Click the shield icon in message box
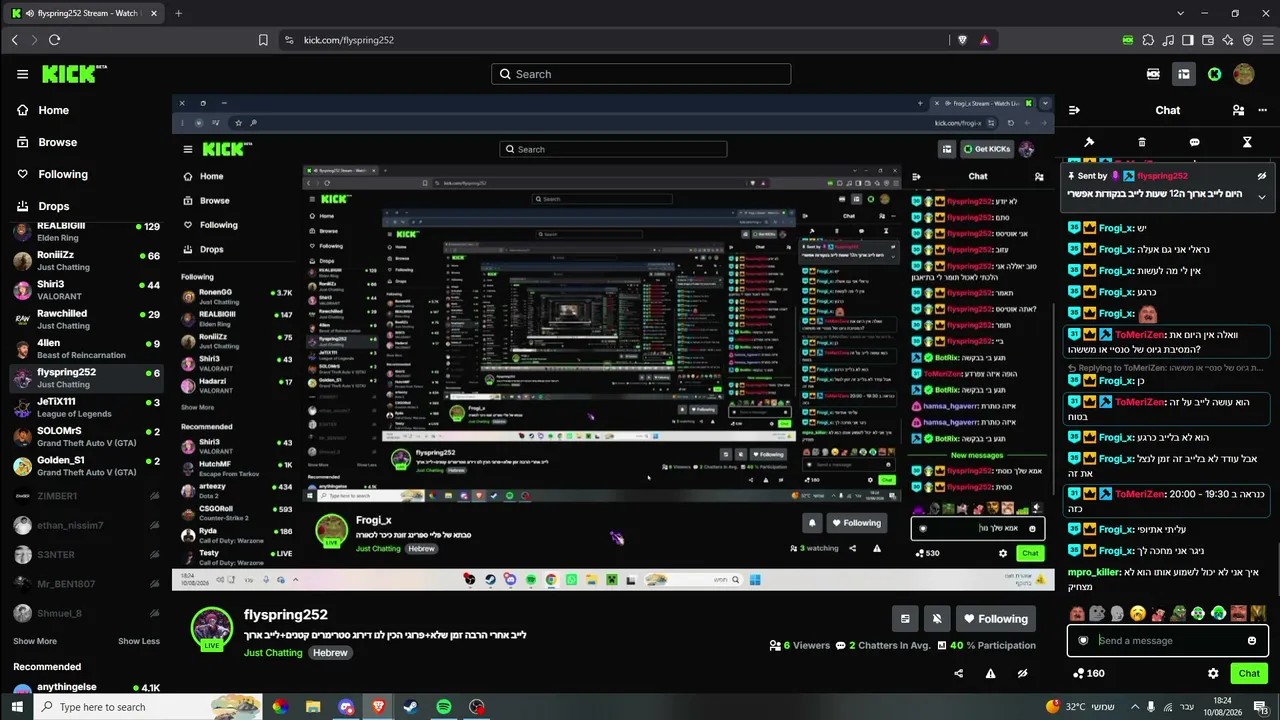This screenshot has height=720, width=1280. (1083, 641)
